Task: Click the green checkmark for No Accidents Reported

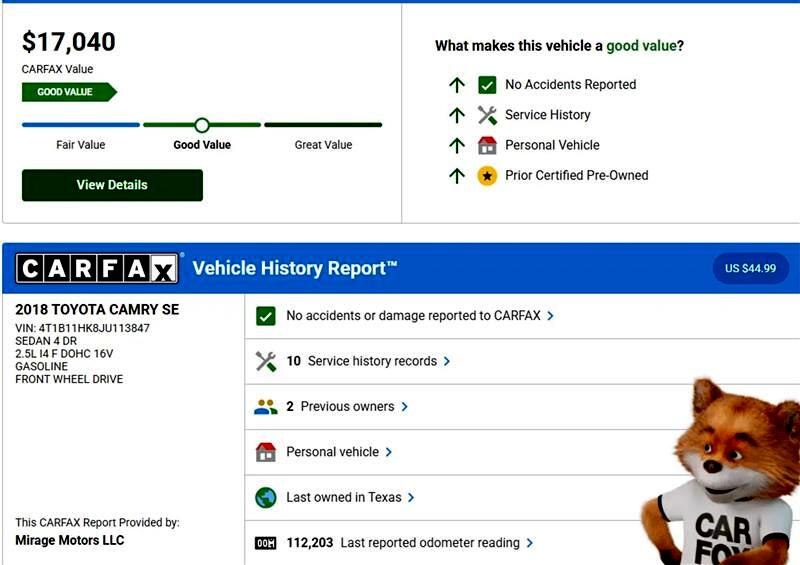Action: pyautogui.click(x=487, y=85)
